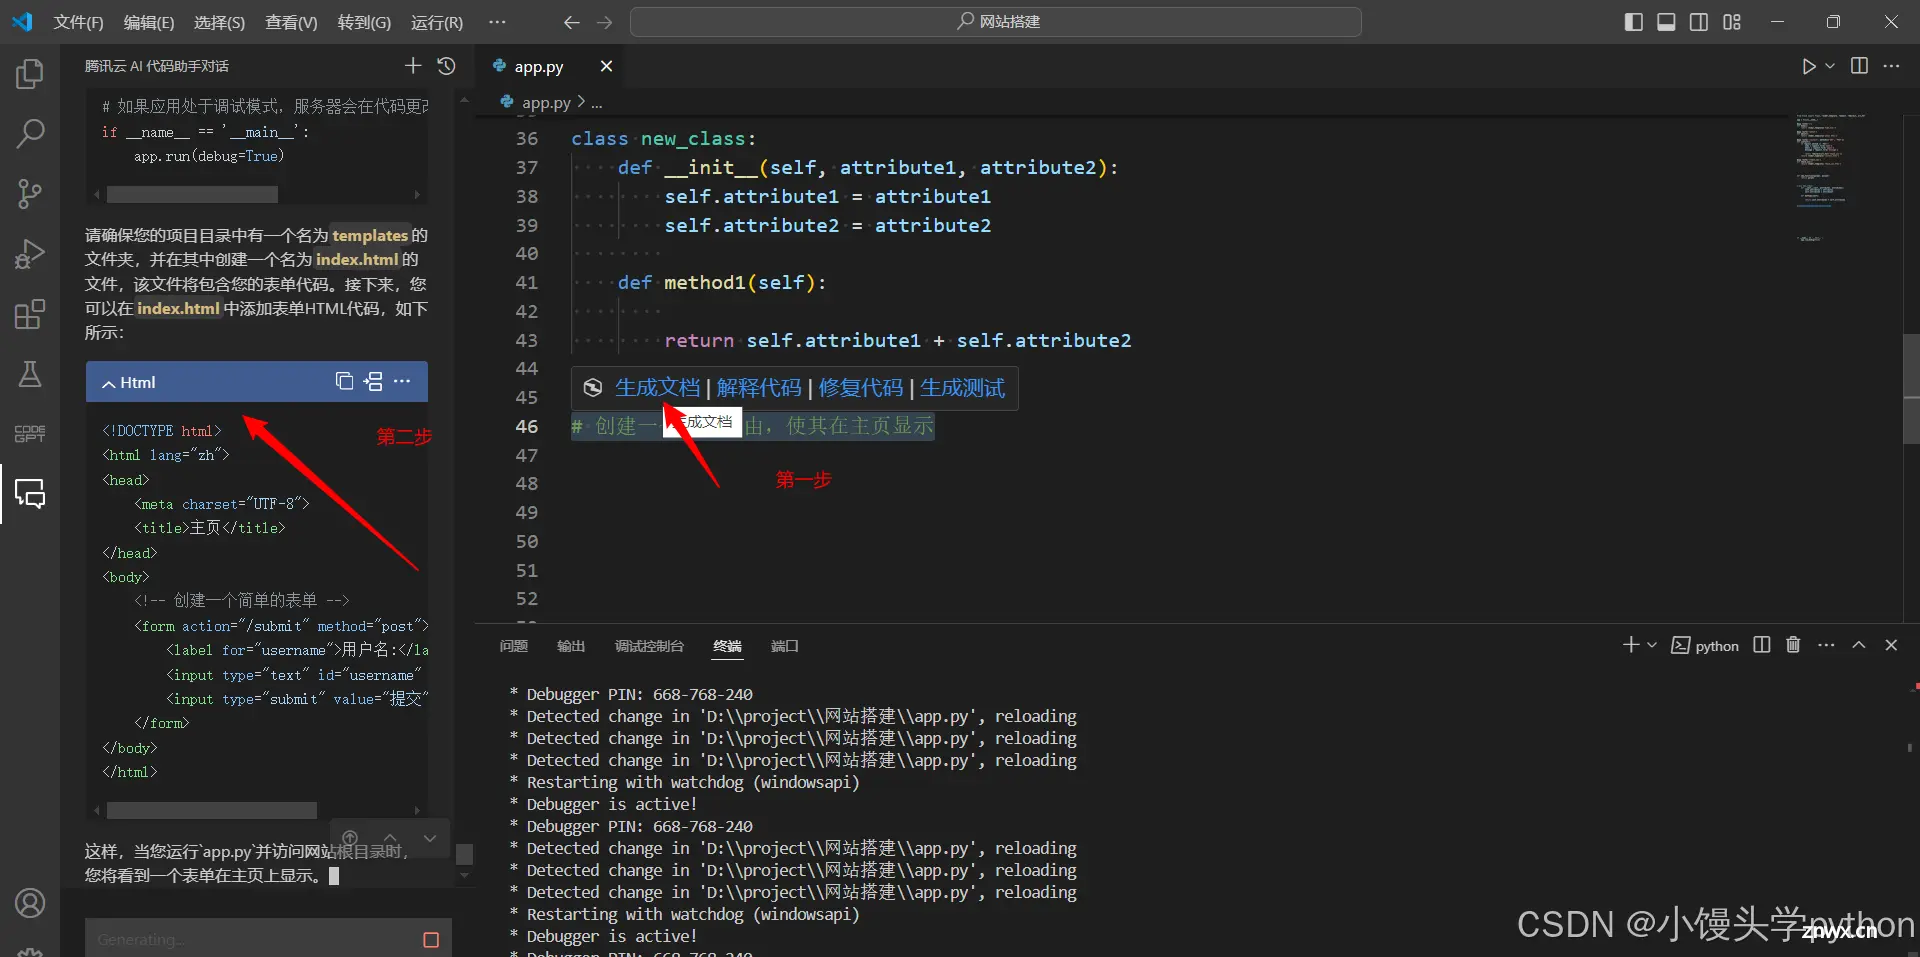Go back with navigation arrow

[571, 22]
